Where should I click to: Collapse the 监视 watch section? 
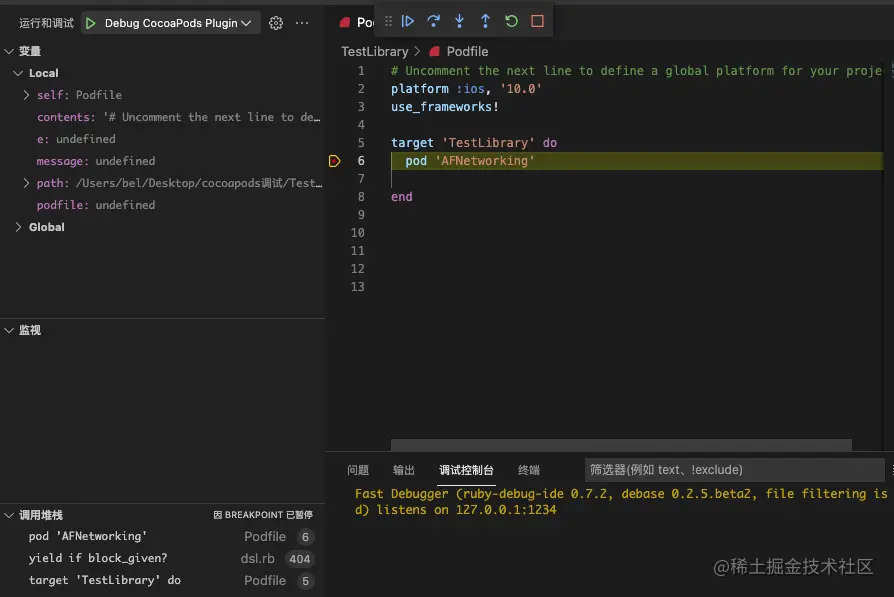(9, 330)
